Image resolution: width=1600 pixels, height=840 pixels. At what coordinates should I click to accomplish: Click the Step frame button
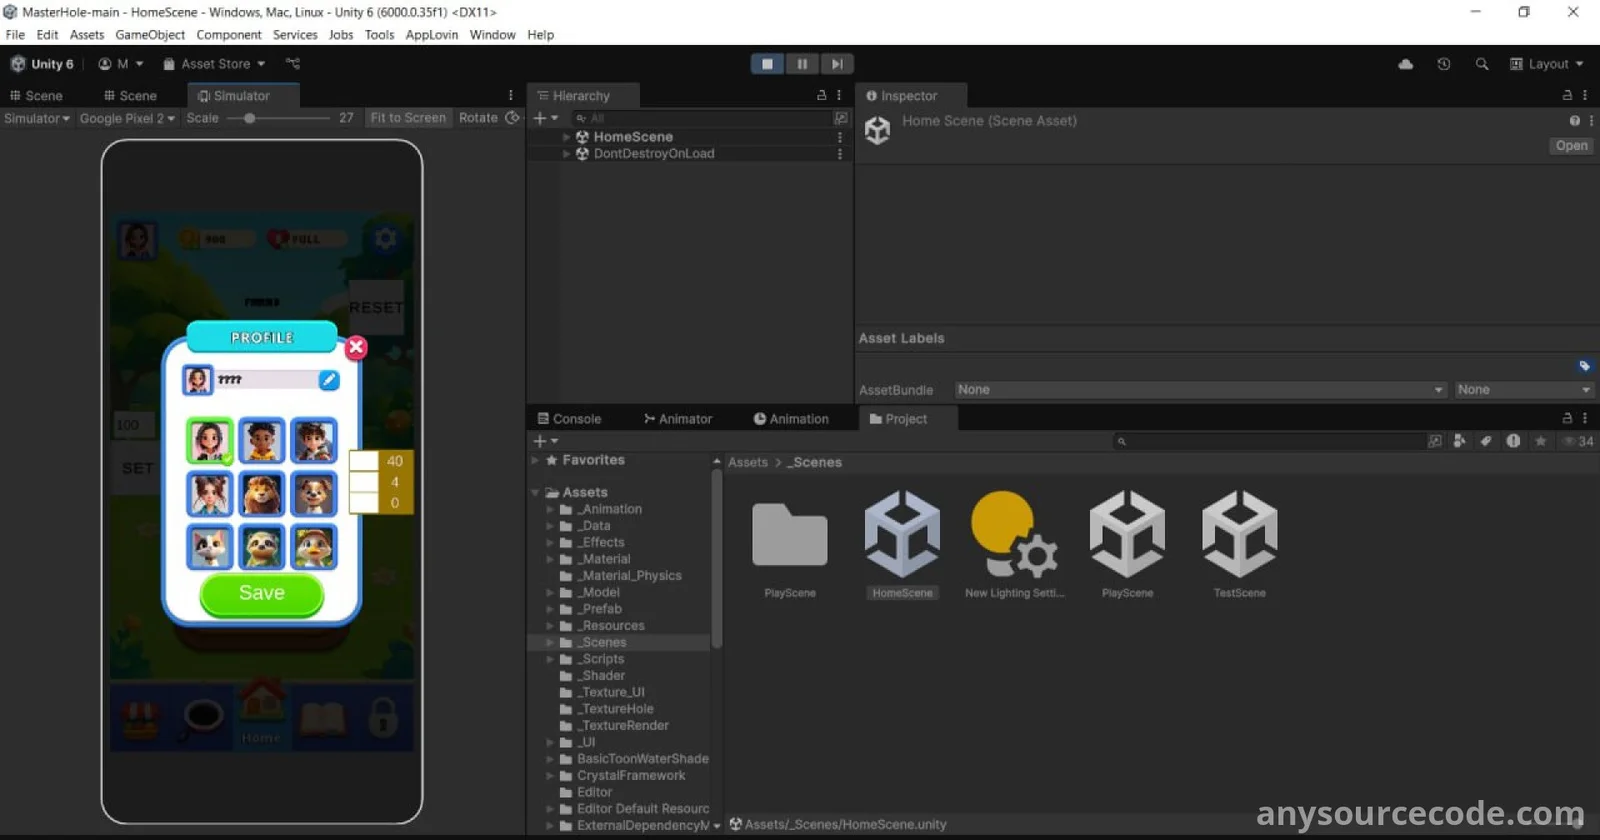pyautogui.click(x=837, y=64)
